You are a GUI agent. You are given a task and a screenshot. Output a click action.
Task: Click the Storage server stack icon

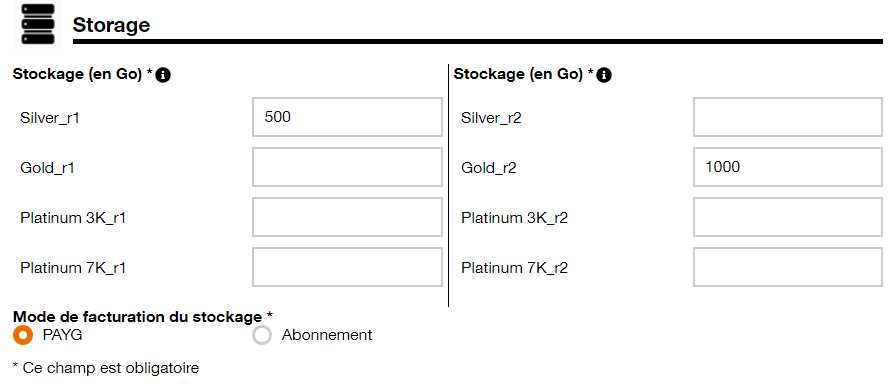pyautogui.click(x=38, y=24)
